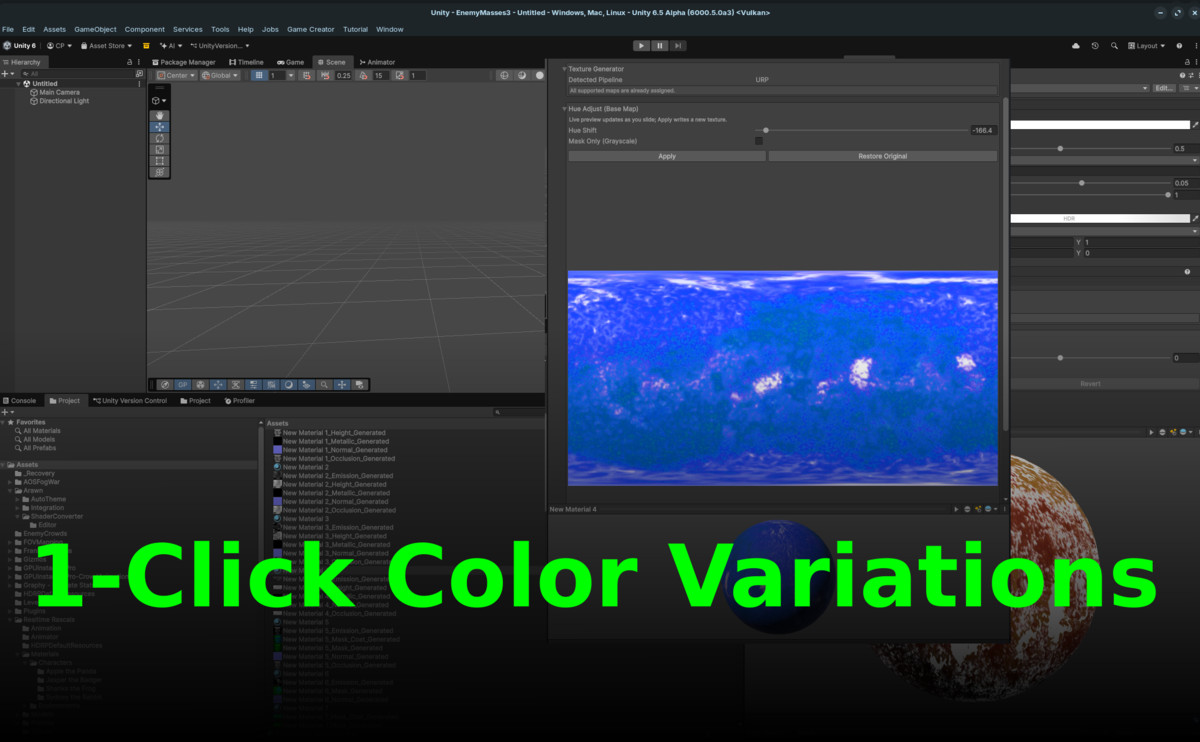The image size is (1200, 742).
Task: Select the Transform tool in Scene toolbar
Action: click(160, 171)
